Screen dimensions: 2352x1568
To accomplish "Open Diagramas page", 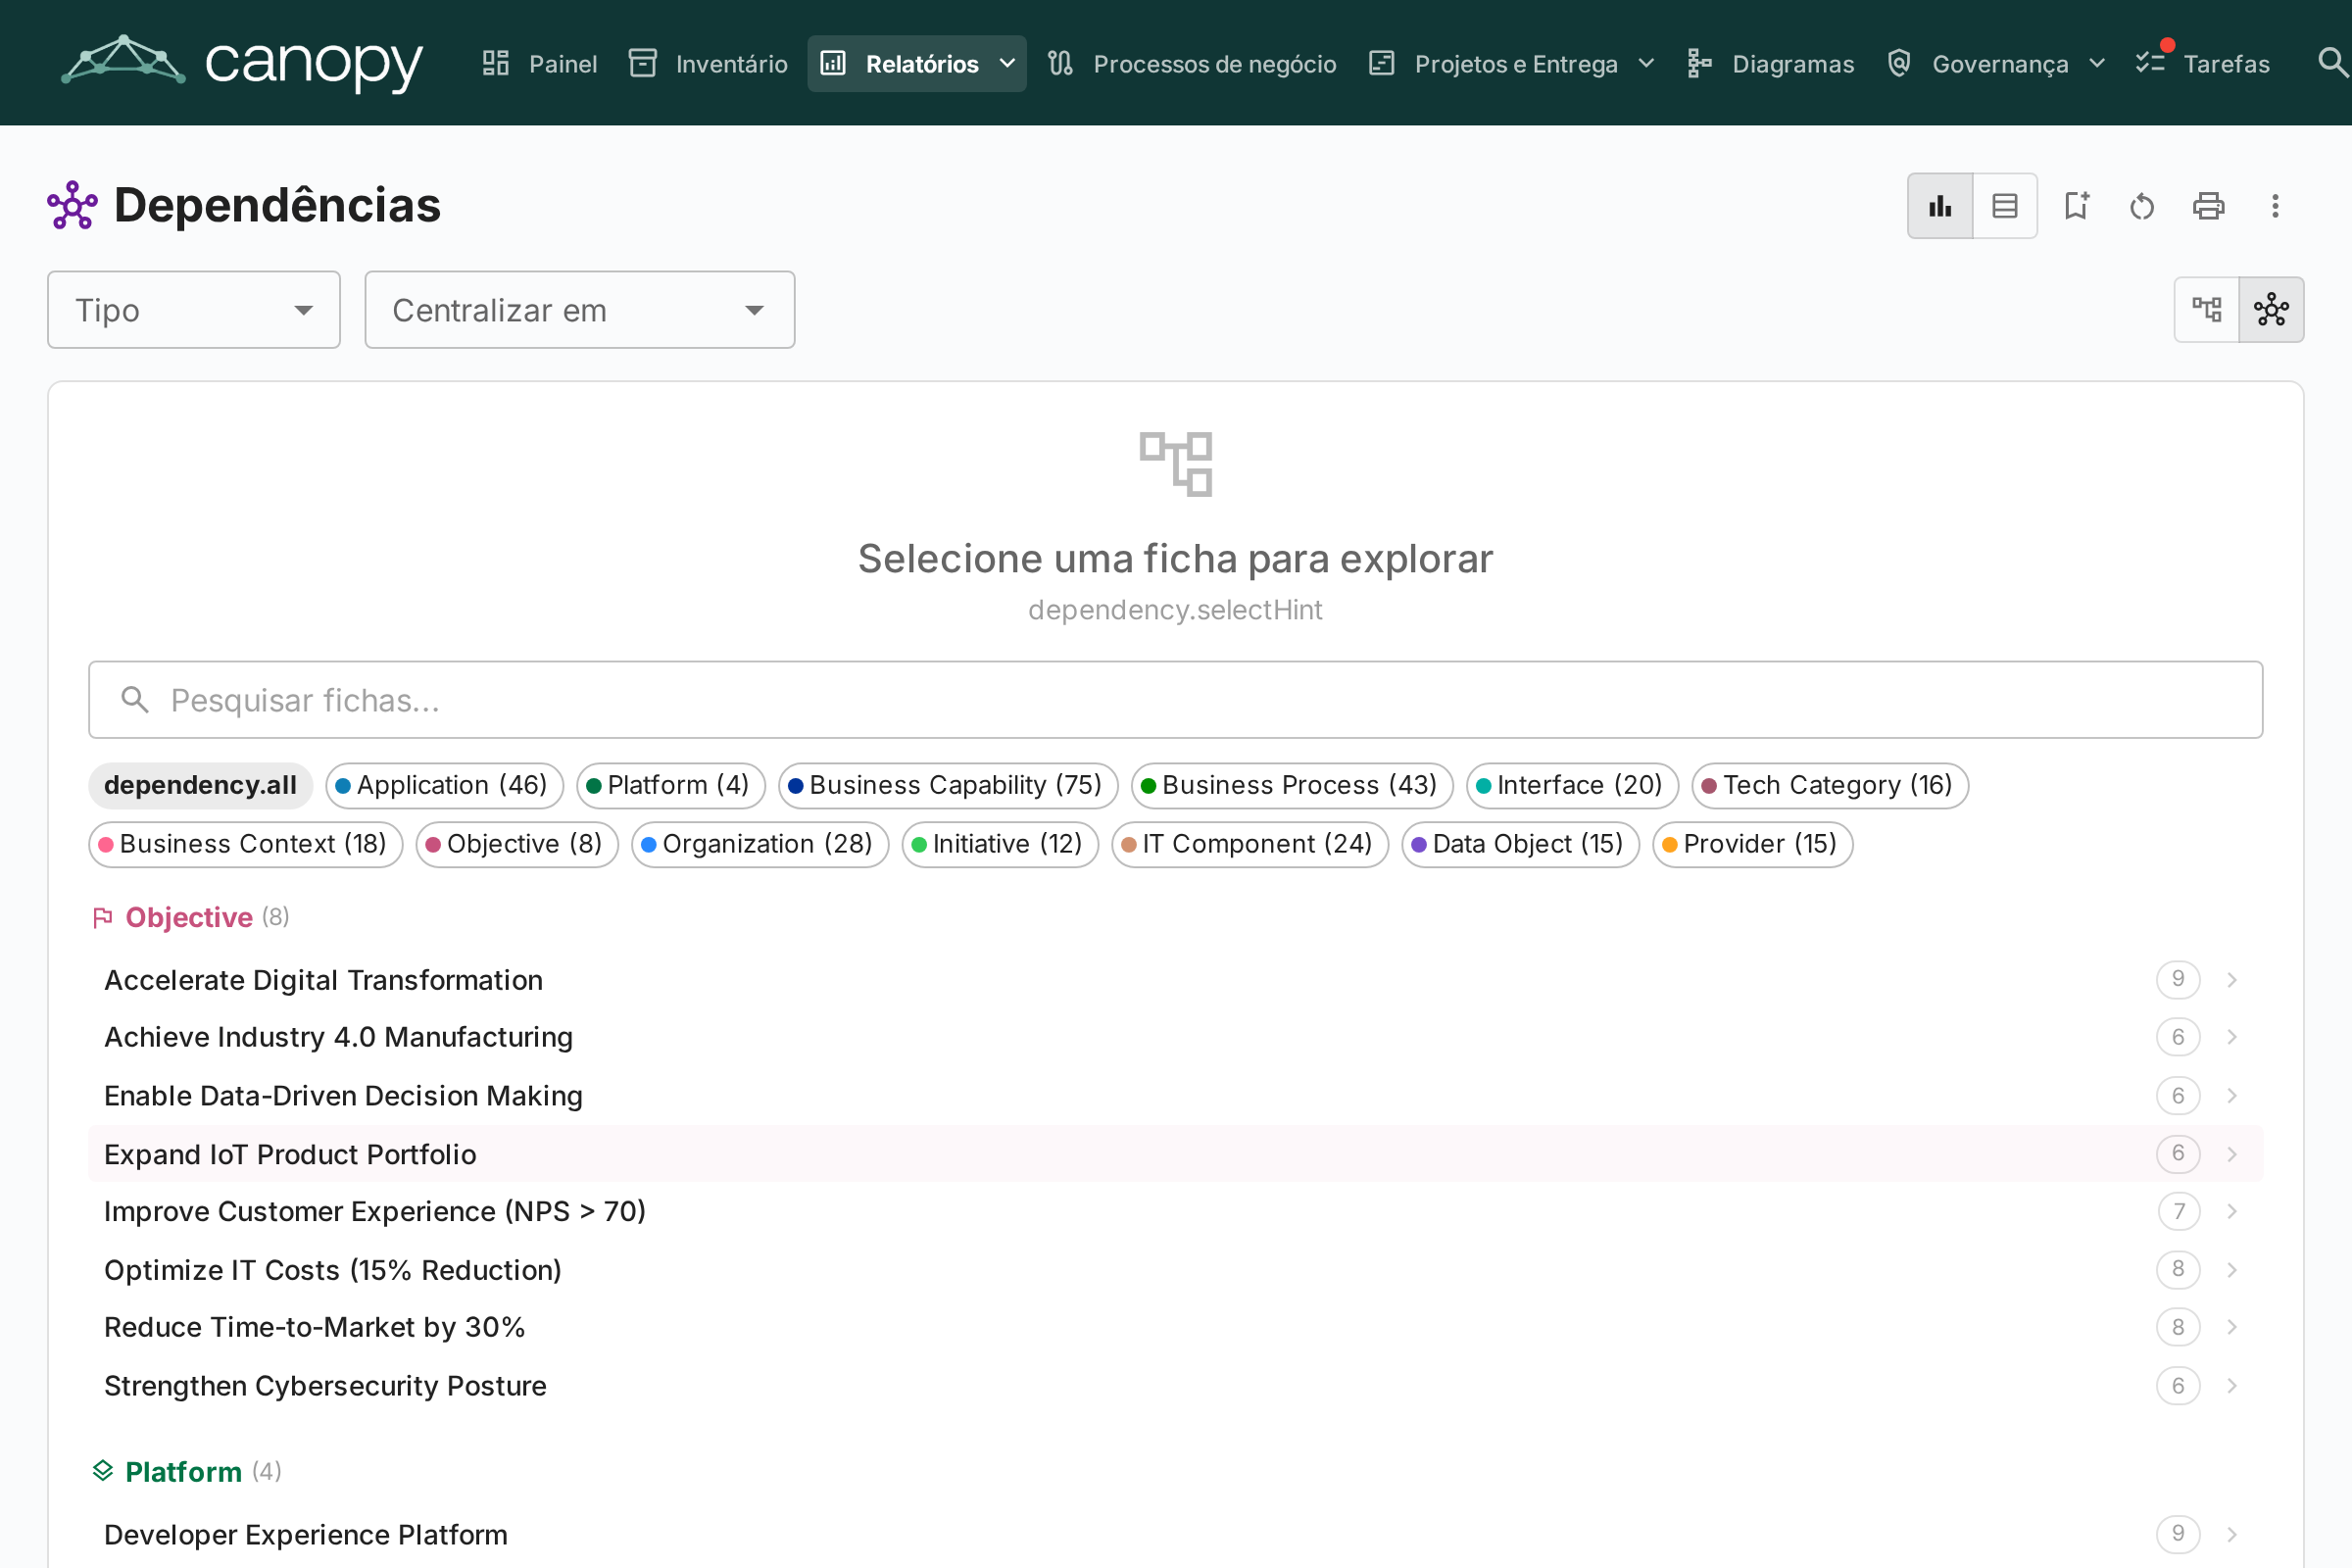I will (x=1770, y=64).
